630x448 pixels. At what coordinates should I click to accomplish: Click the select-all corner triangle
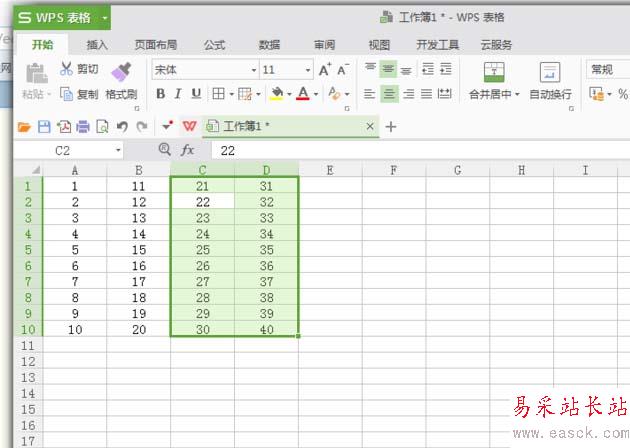pyautogui.click(x=36, y=170)
